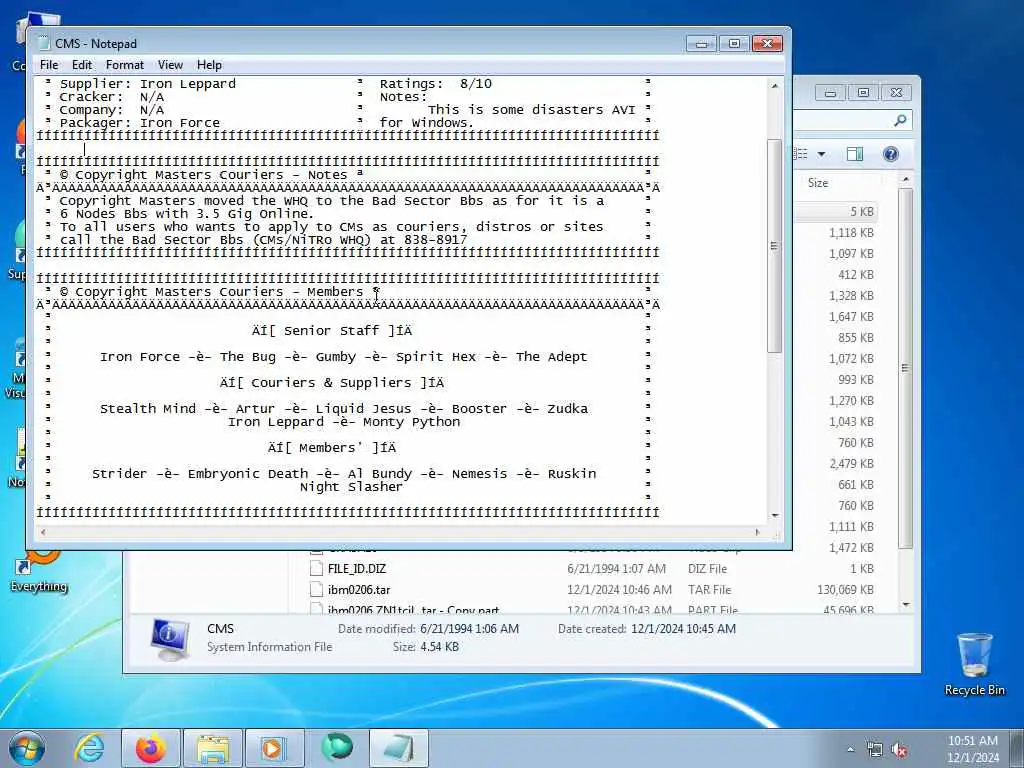
Task: Select the FILE_ID.DIZ file in Explorer
Action: click(x=357, y=569)
